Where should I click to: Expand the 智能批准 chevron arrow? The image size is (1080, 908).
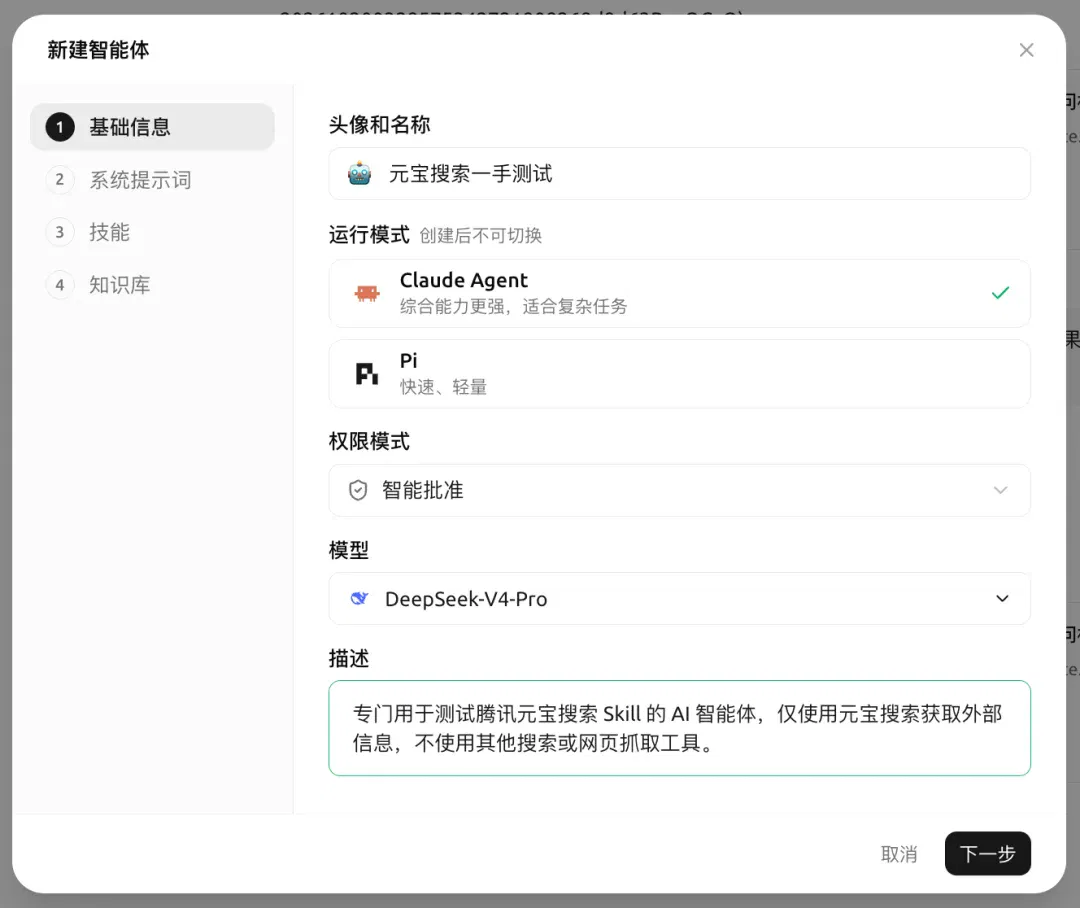[x=1001, y=491]
